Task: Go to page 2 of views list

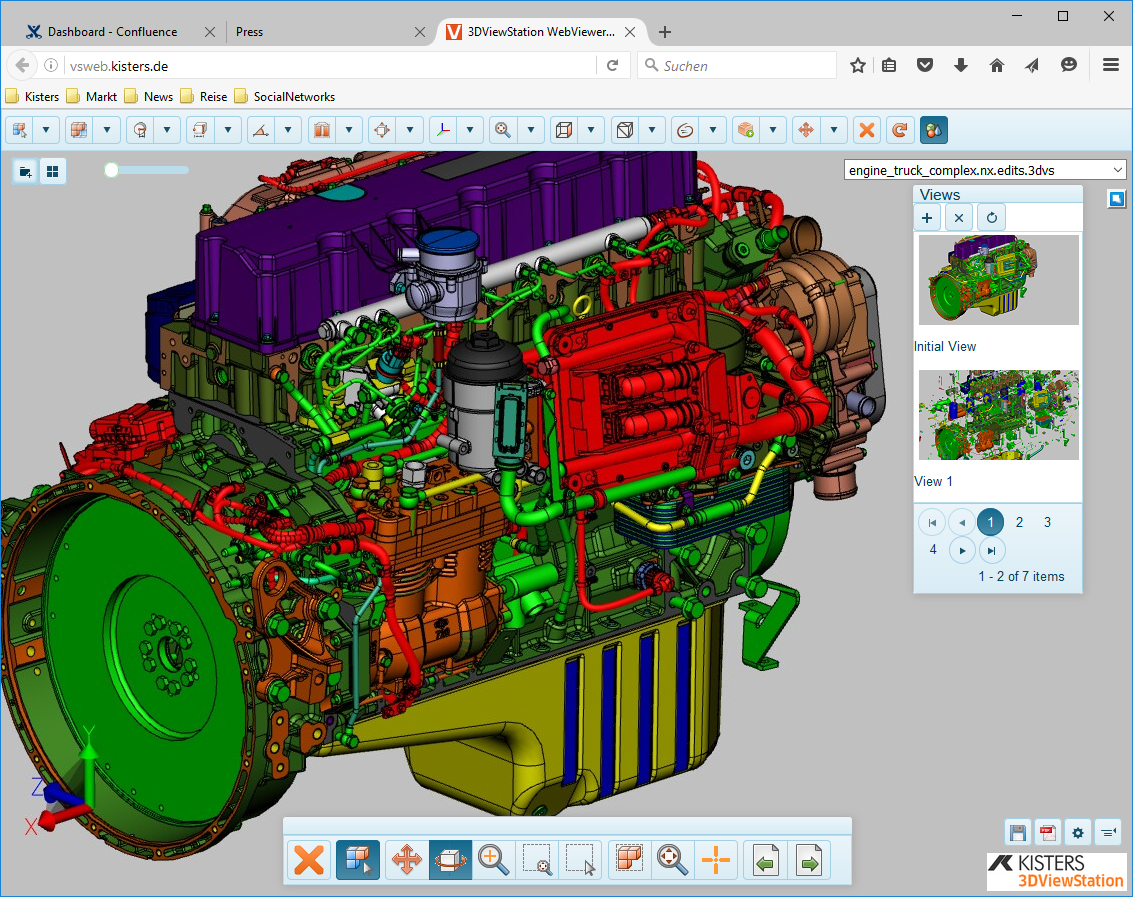Action: pyautogui.click(x=1019, y=522)
